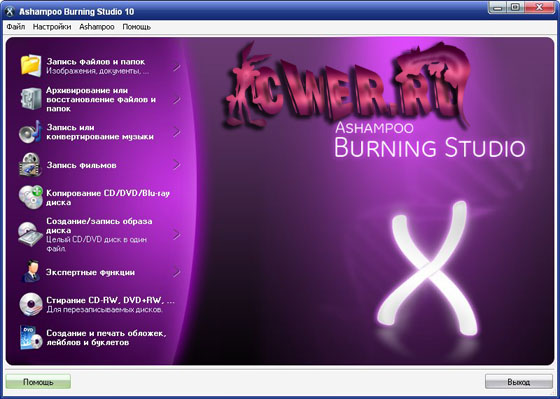Expand arrow next to Экспертные функции
This screenshot has height=399, width=560.
tap(176, 272)
